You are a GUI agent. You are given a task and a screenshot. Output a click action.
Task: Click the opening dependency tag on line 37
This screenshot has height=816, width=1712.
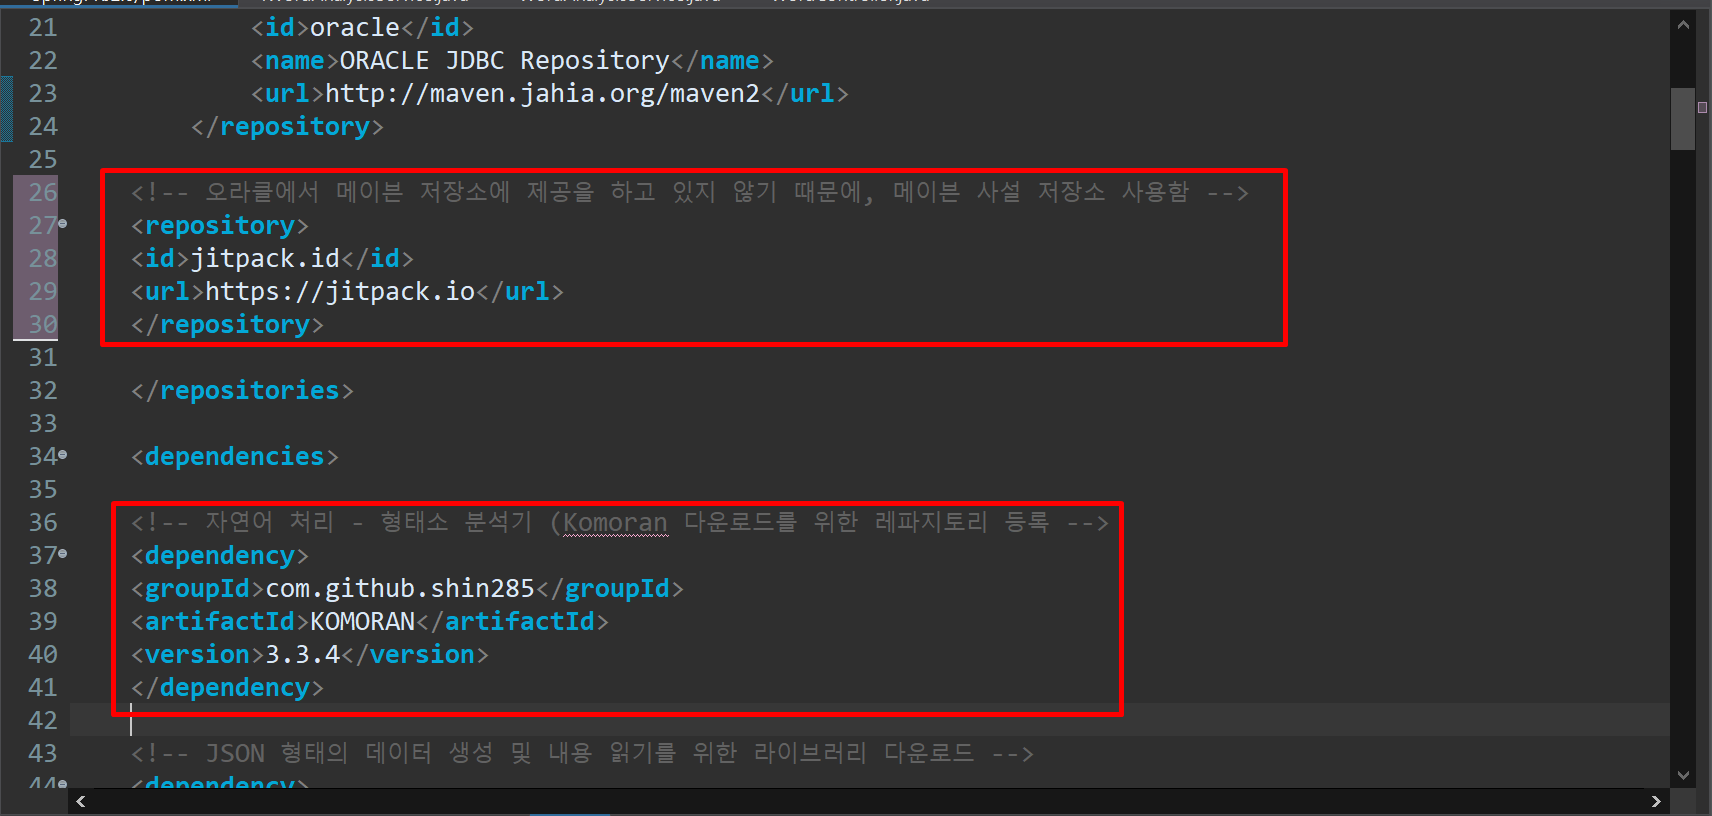tap(220, 555)
